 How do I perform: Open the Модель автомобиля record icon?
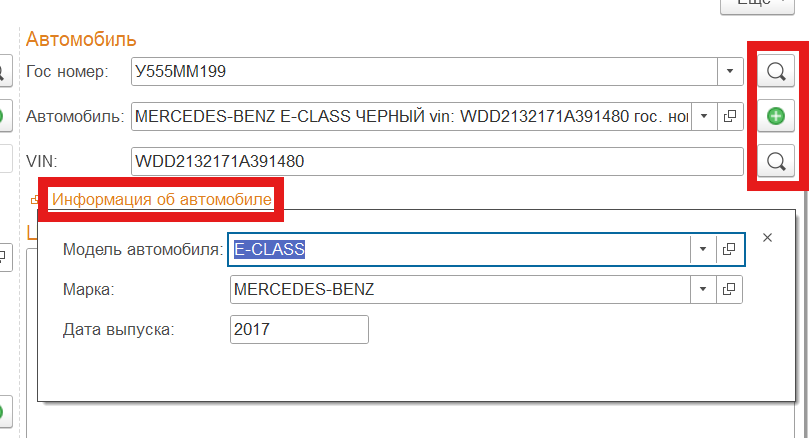[x=730, y=249]
